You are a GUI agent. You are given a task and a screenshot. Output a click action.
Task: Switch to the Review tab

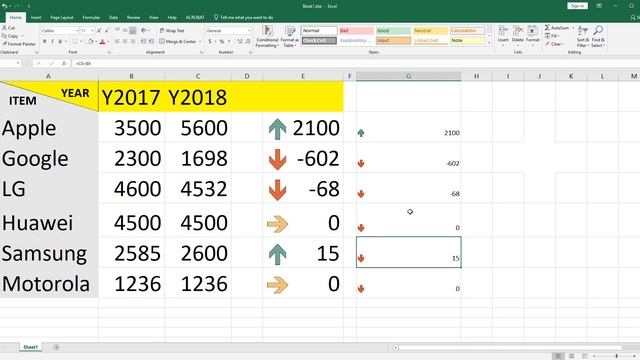[x=133, y=18]
